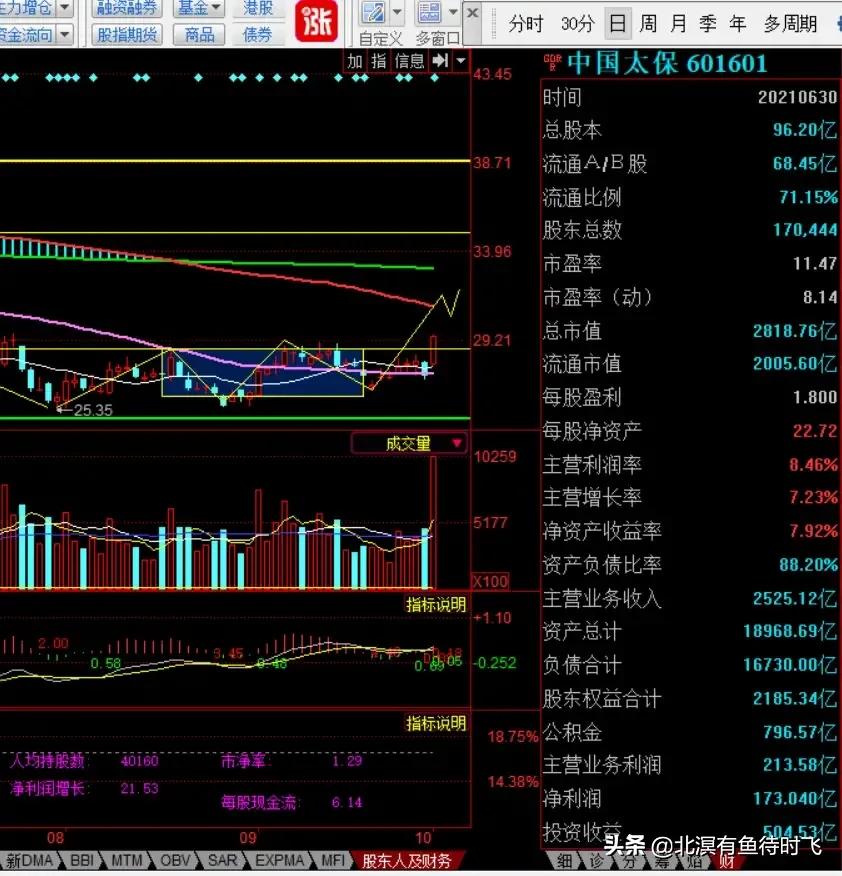Click the 每股现金流 value 6.14
Screen dimensions: 842x876
point(346,803)
